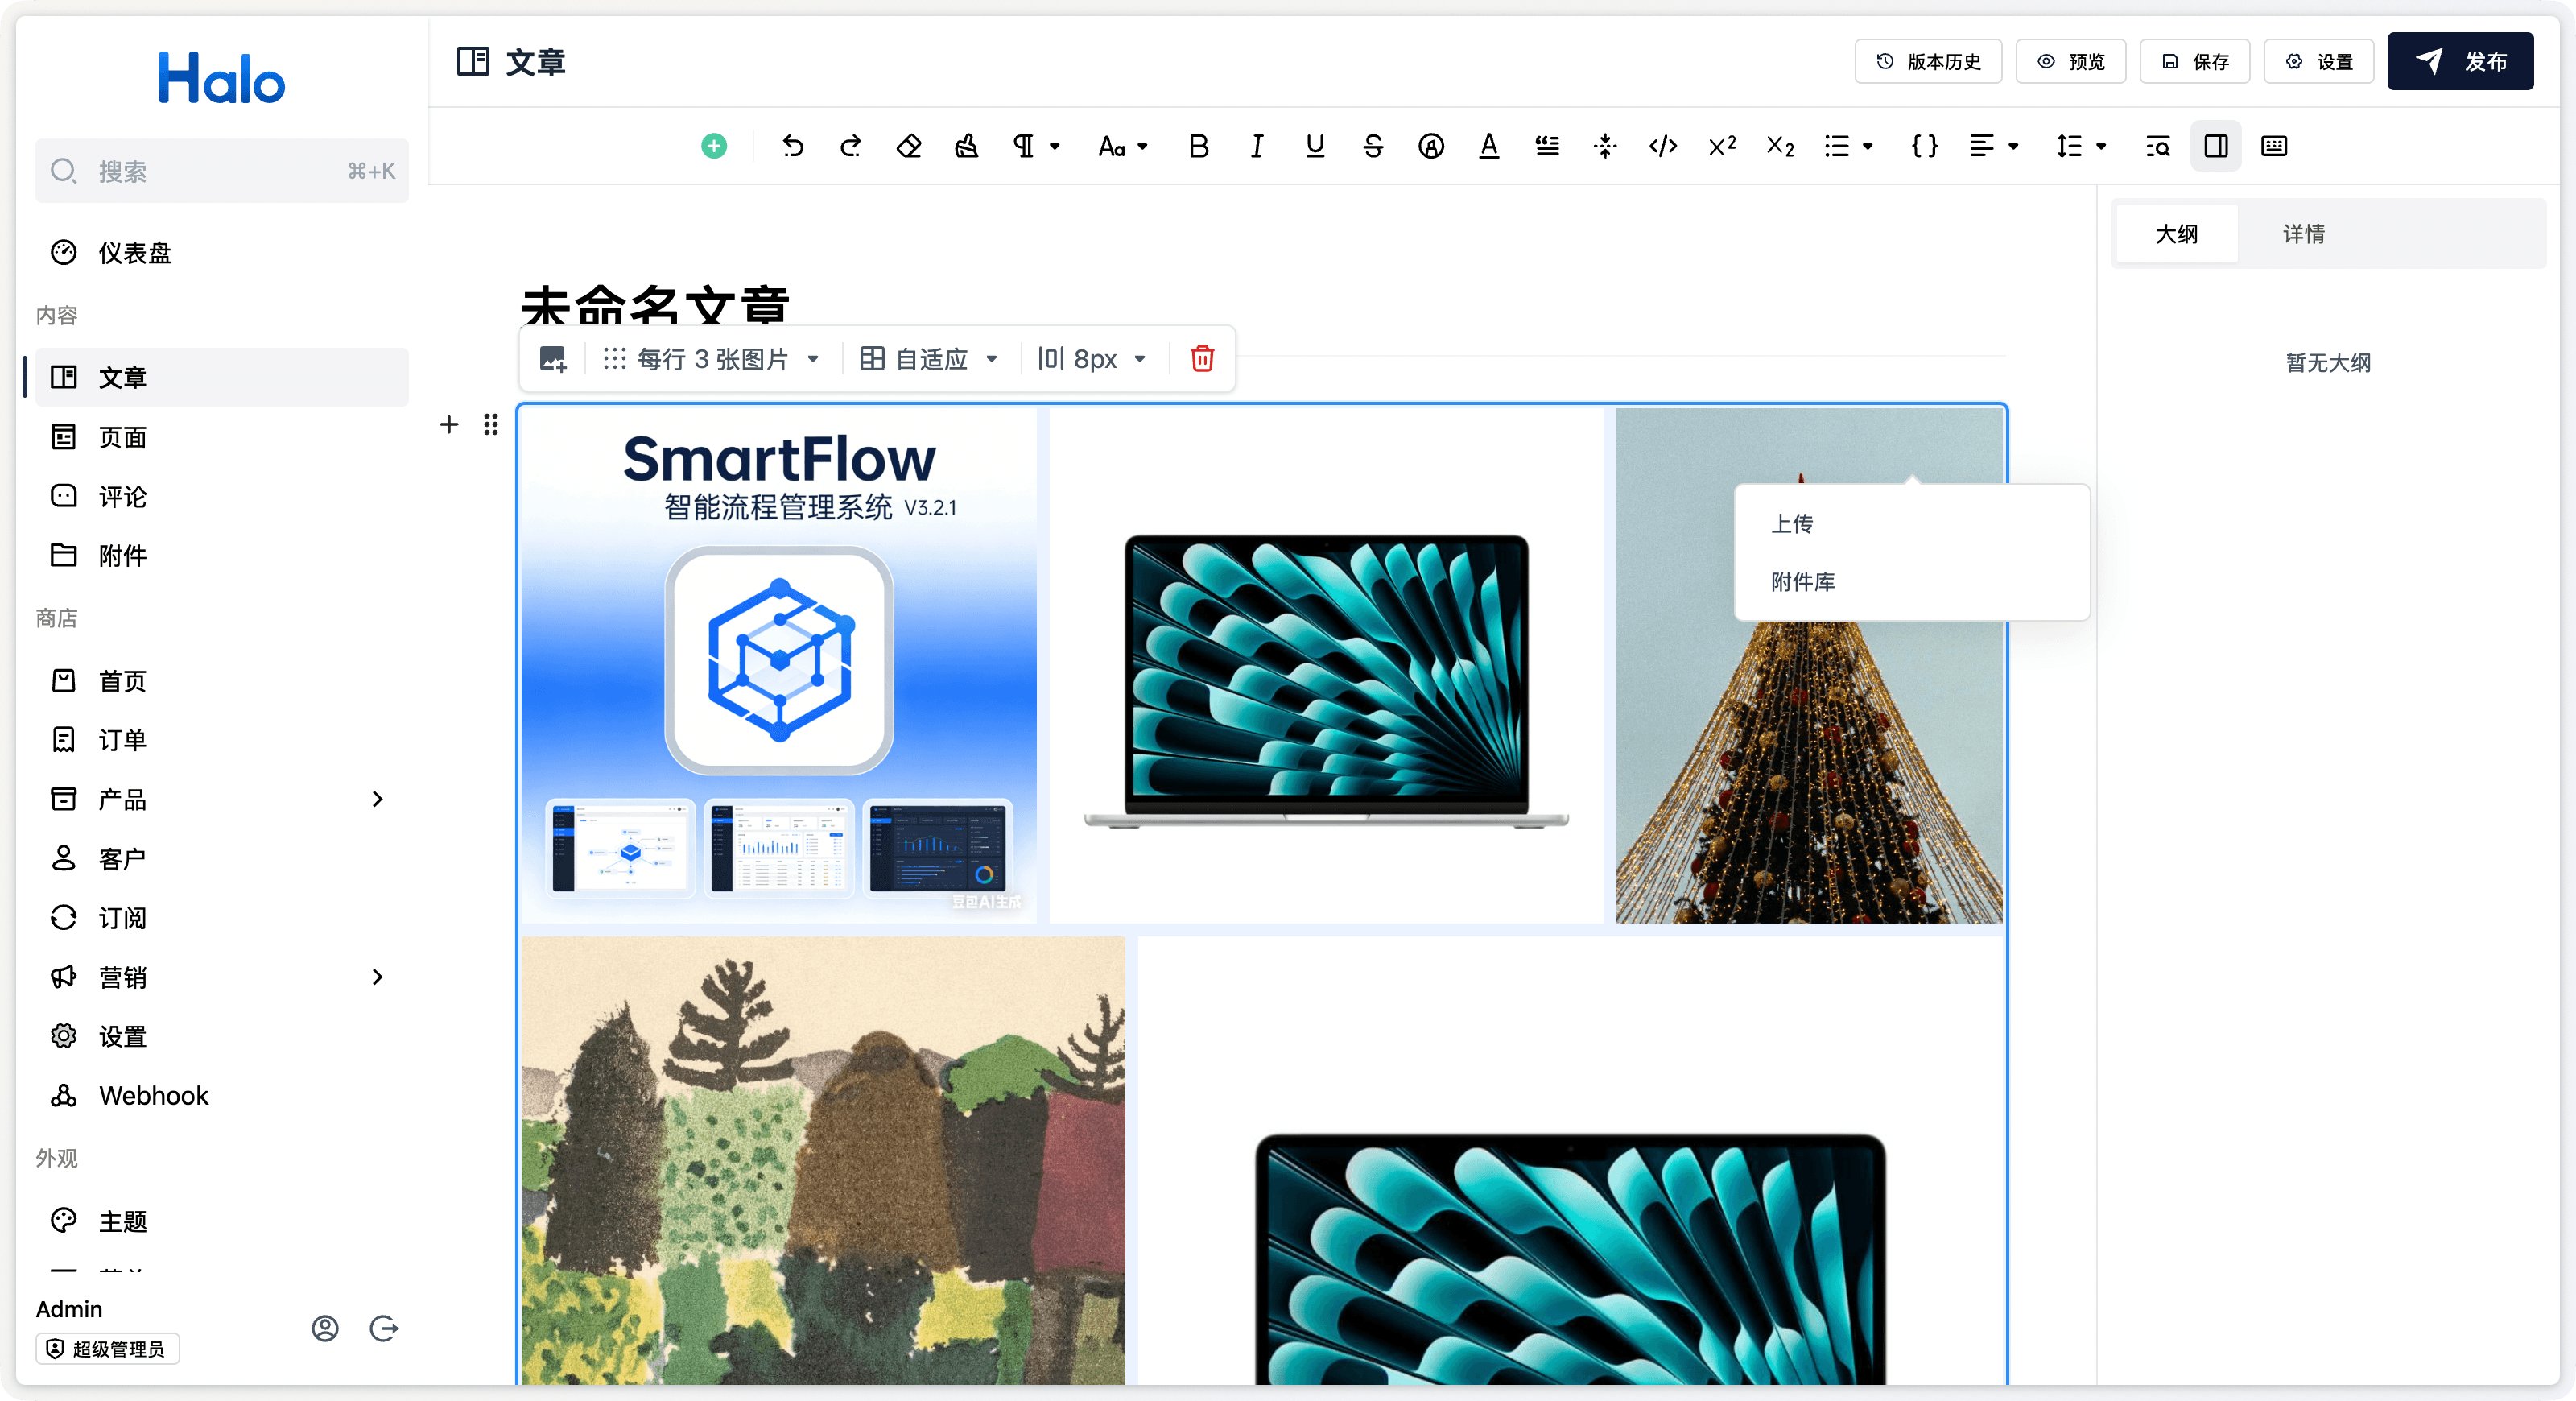Toggle italic formatting

[1256, 146]
